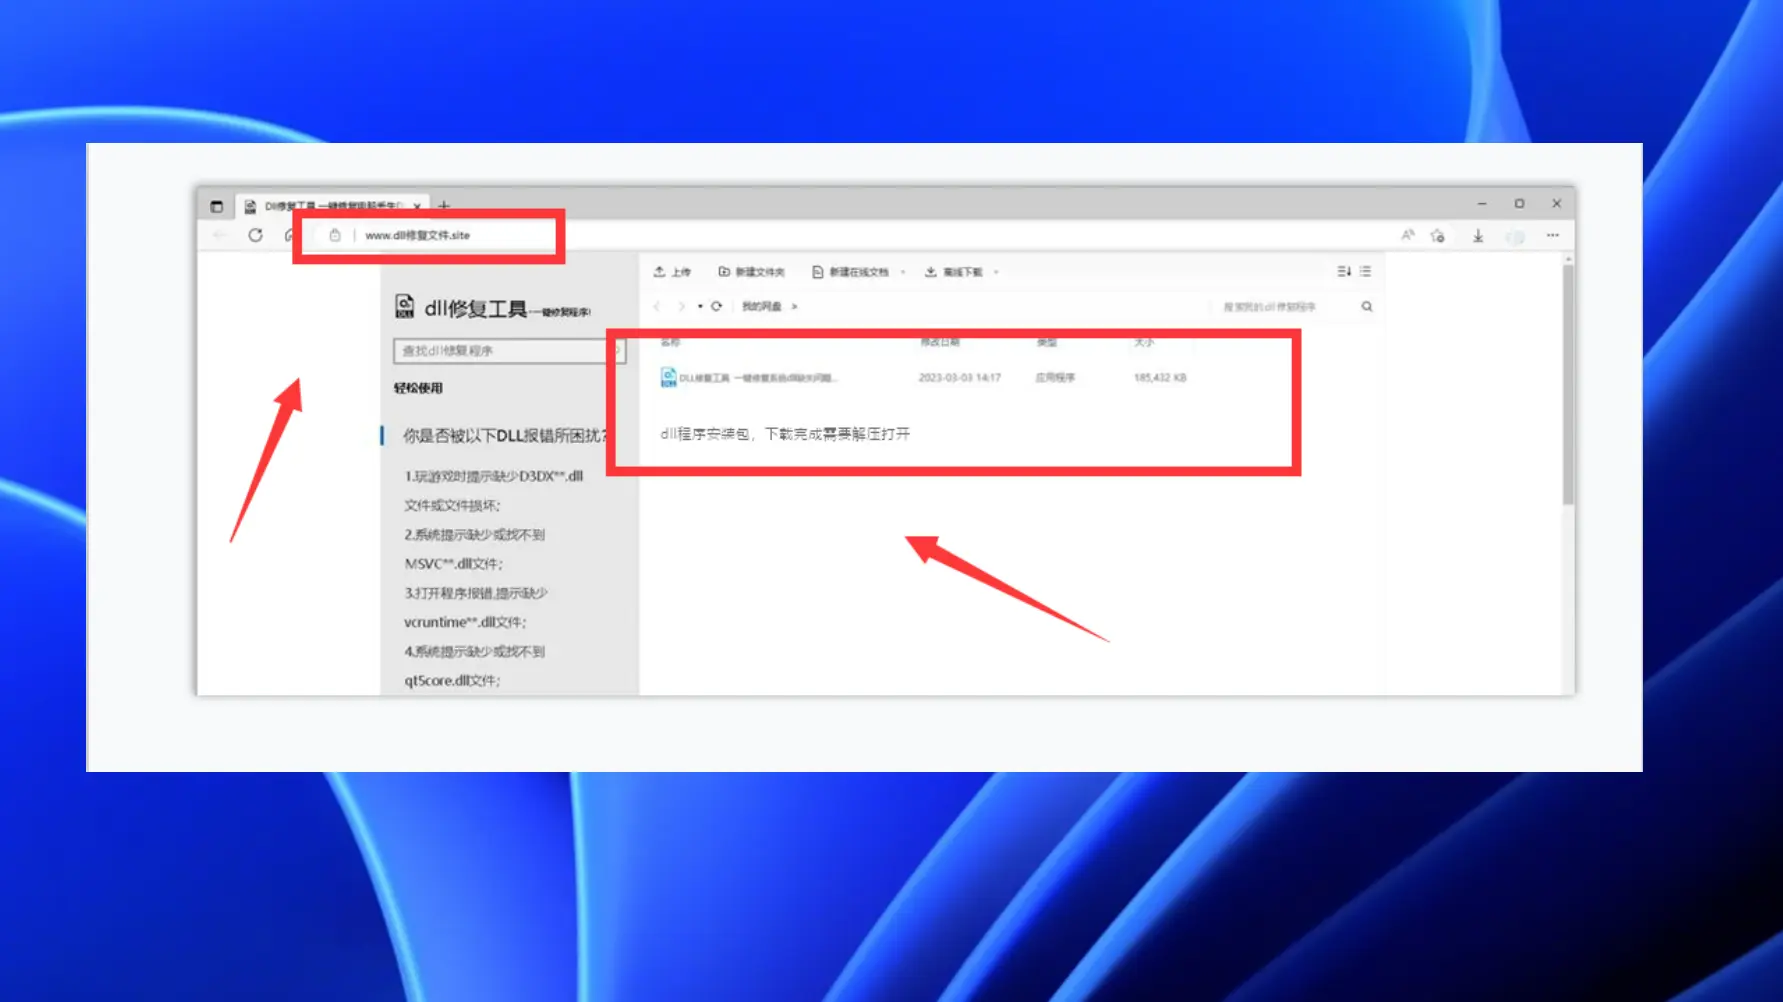Screen dimensions: 1783x1002
Task: Open the tab actions menu icon
Action: tap(217, 206)
